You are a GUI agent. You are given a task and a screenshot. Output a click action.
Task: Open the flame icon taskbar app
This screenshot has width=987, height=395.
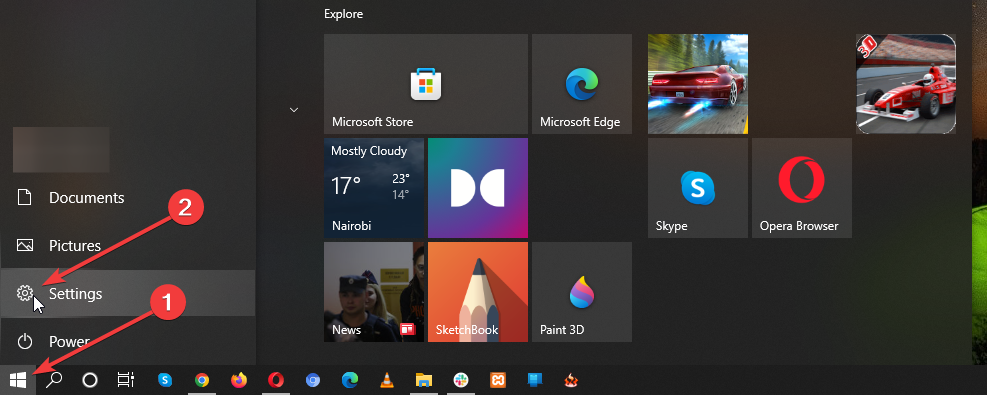[x=570, y=380]
